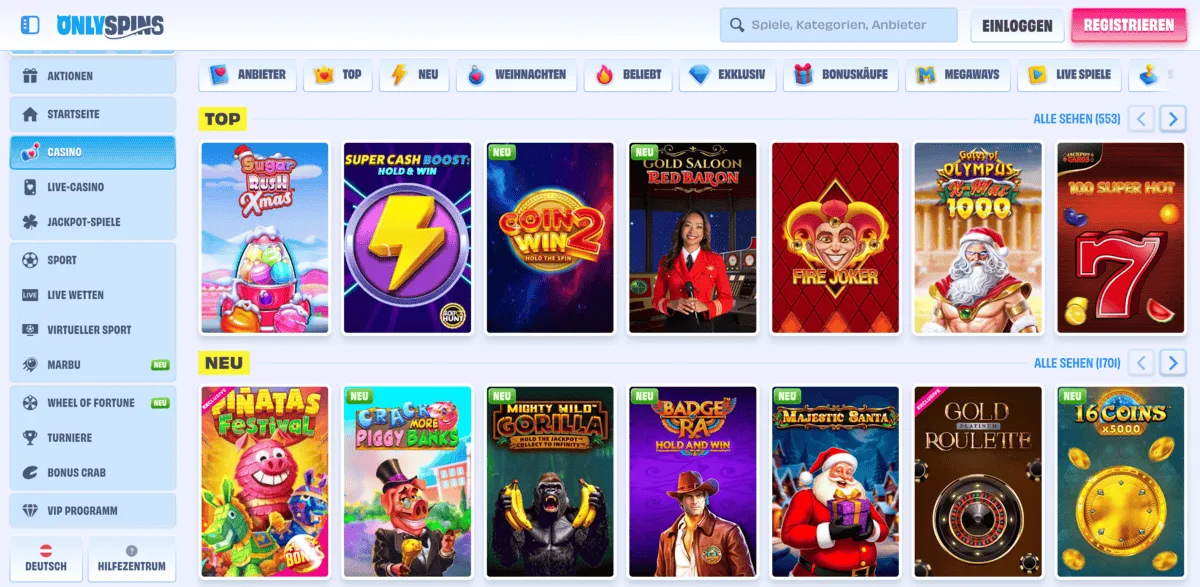The height and width of the screenshot is (587, 1200).
Task: Open Gold Platinum Roulette game
Action: 978,482
